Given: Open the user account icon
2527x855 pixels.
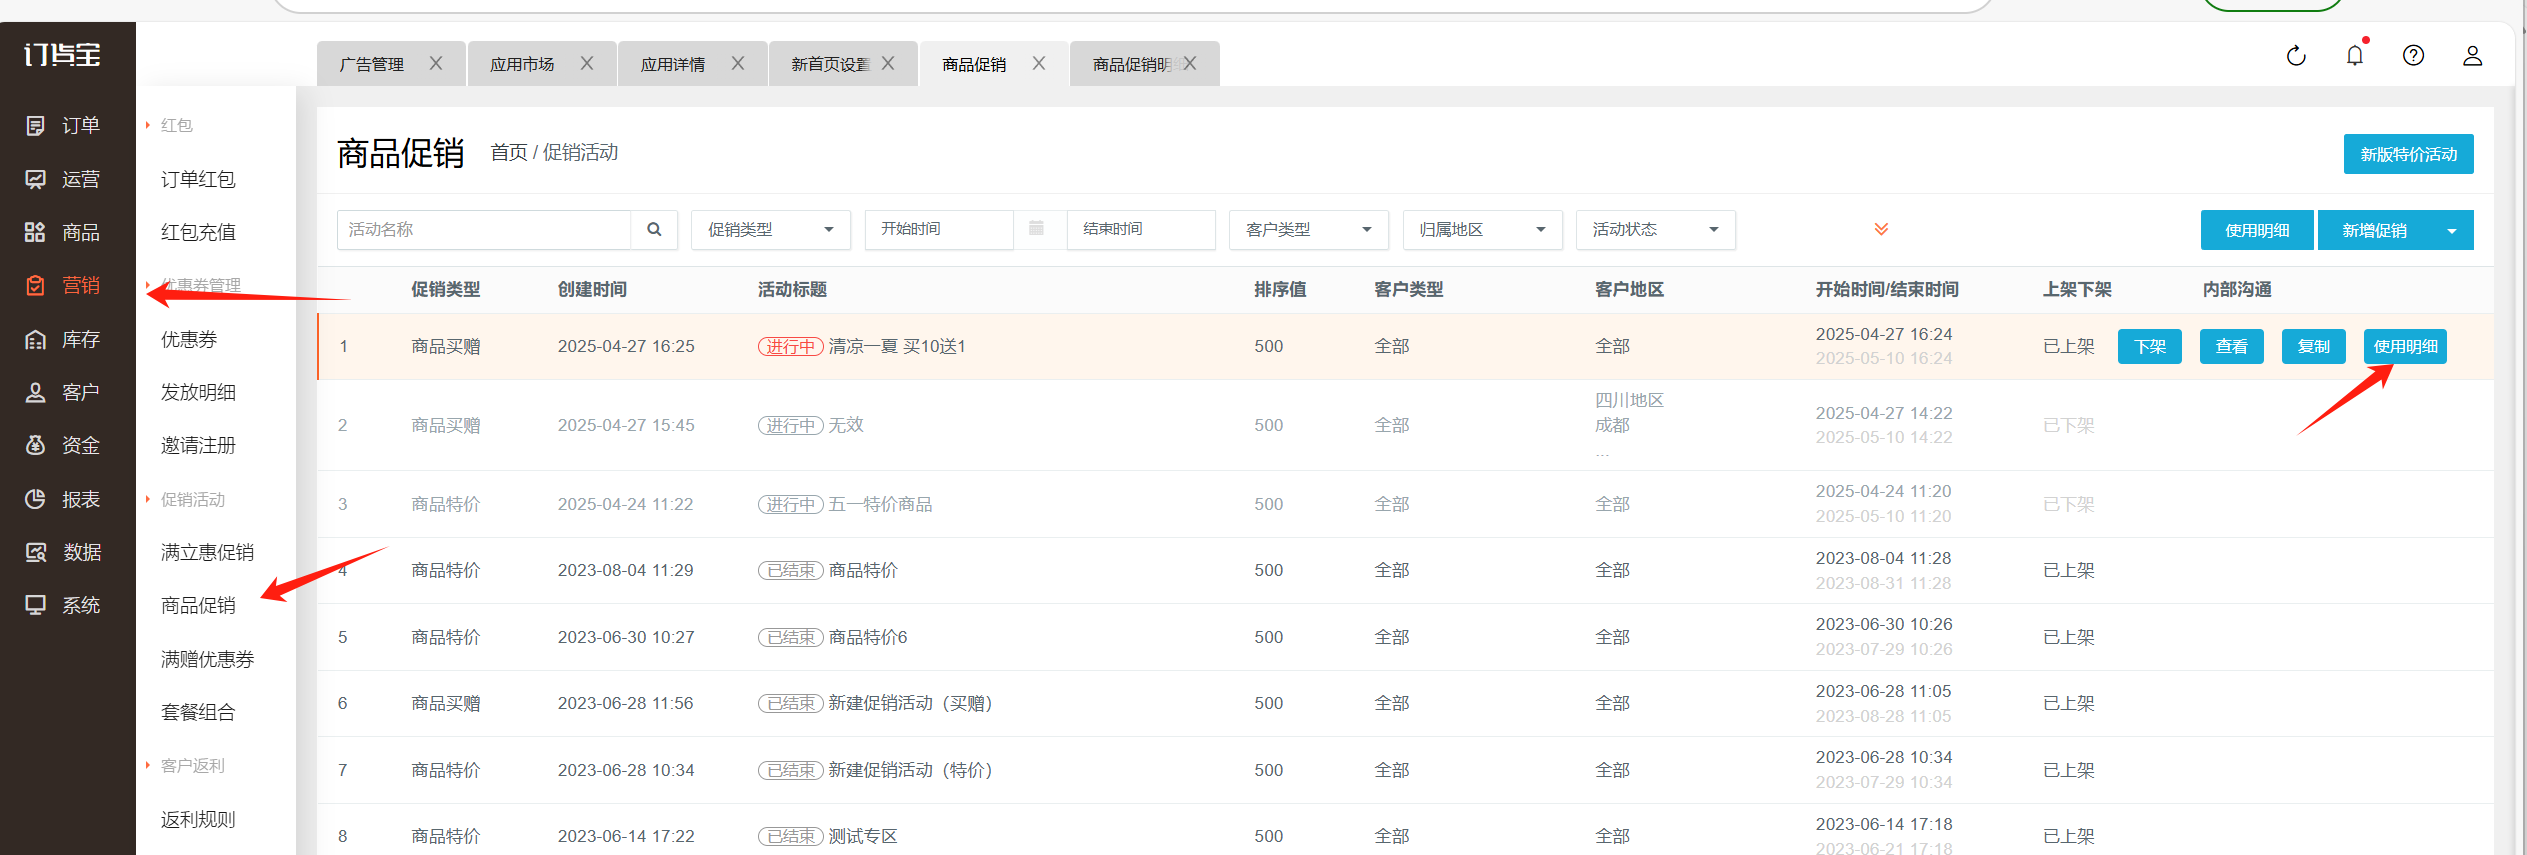Looking at the screenshot, I should point(2472,55).
